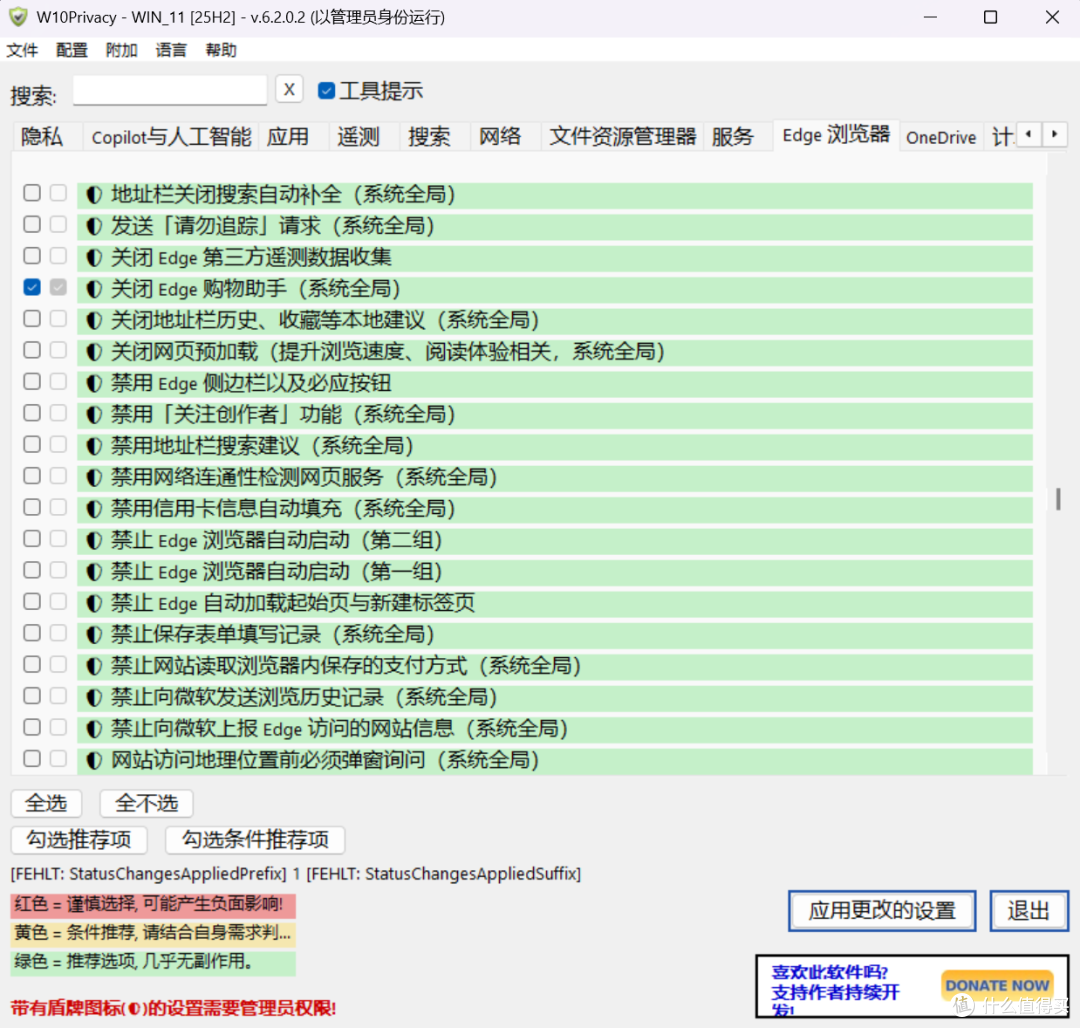Open the 语言 menu
The height and width of the screenshot is (1028, 1080).
[172, 50]
